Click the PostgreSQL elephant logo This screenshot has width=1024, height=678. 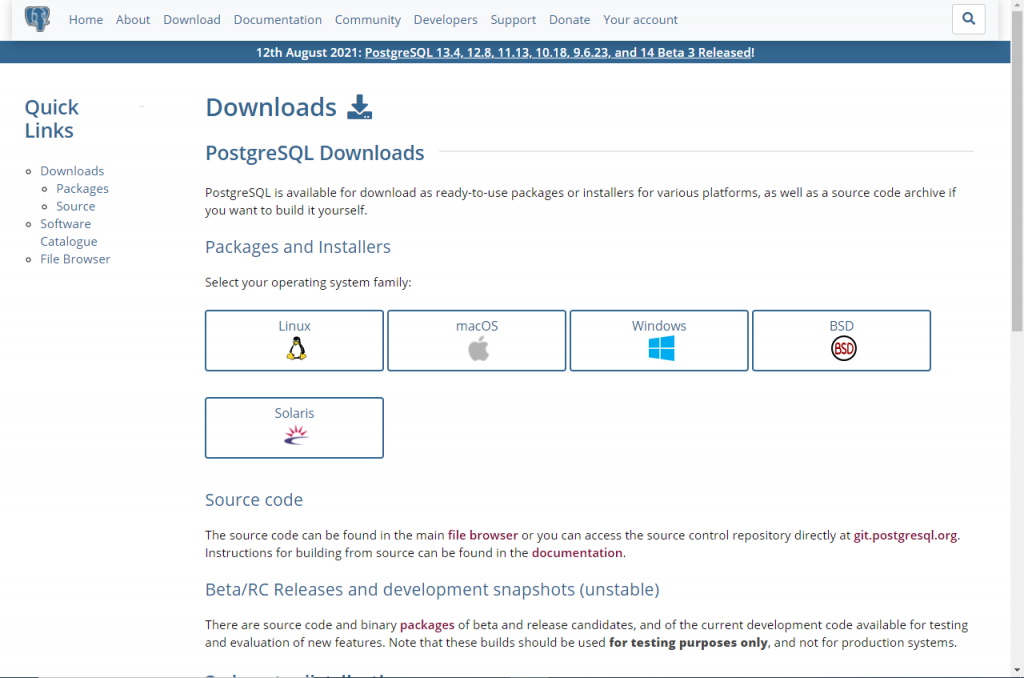37,19
